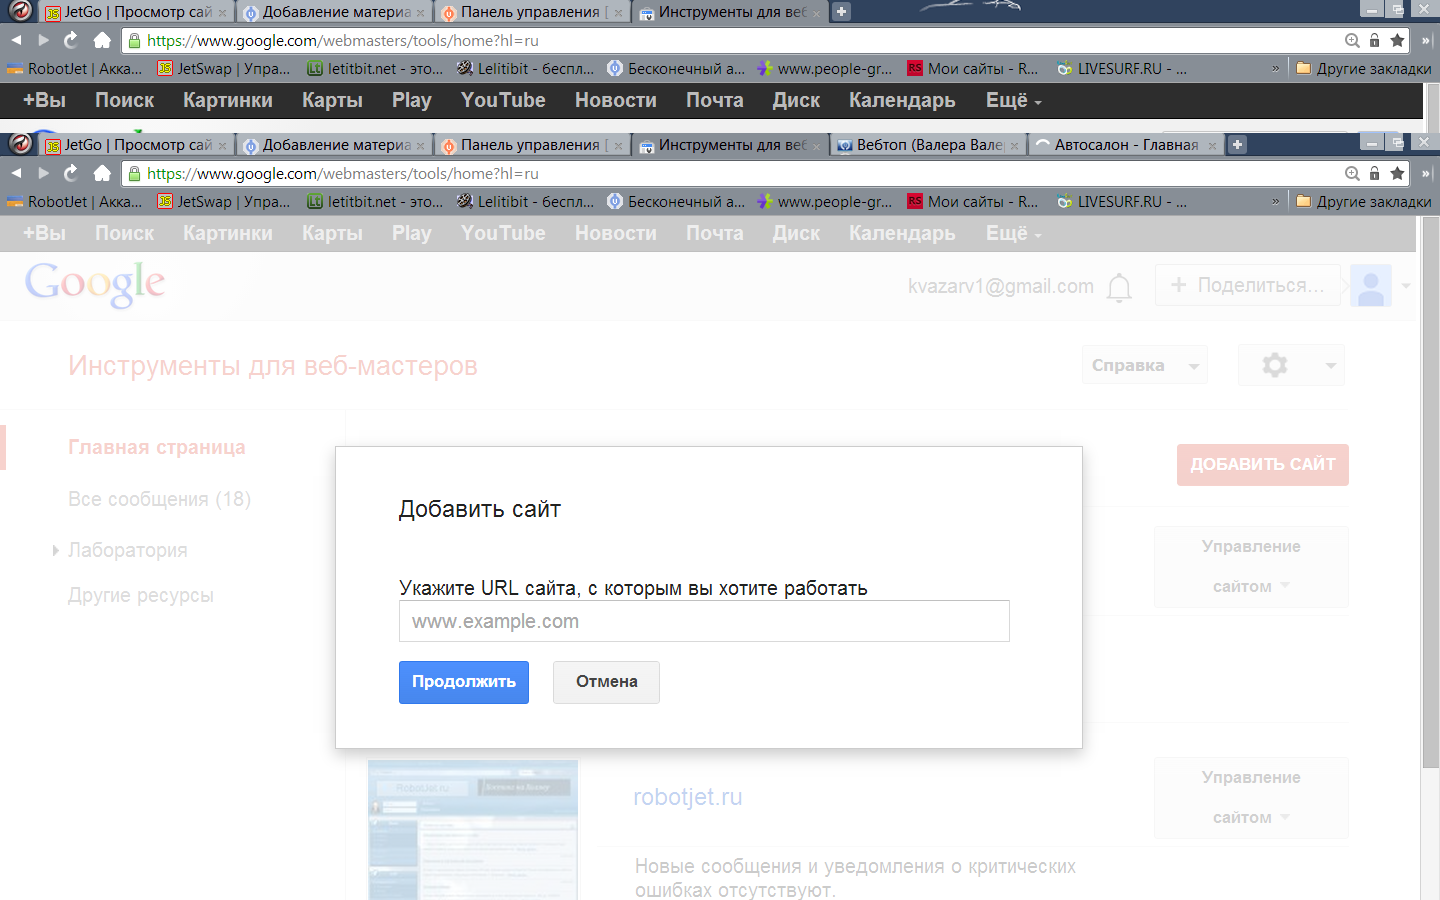Click Почта in back window's Google bar

[715, 100]
